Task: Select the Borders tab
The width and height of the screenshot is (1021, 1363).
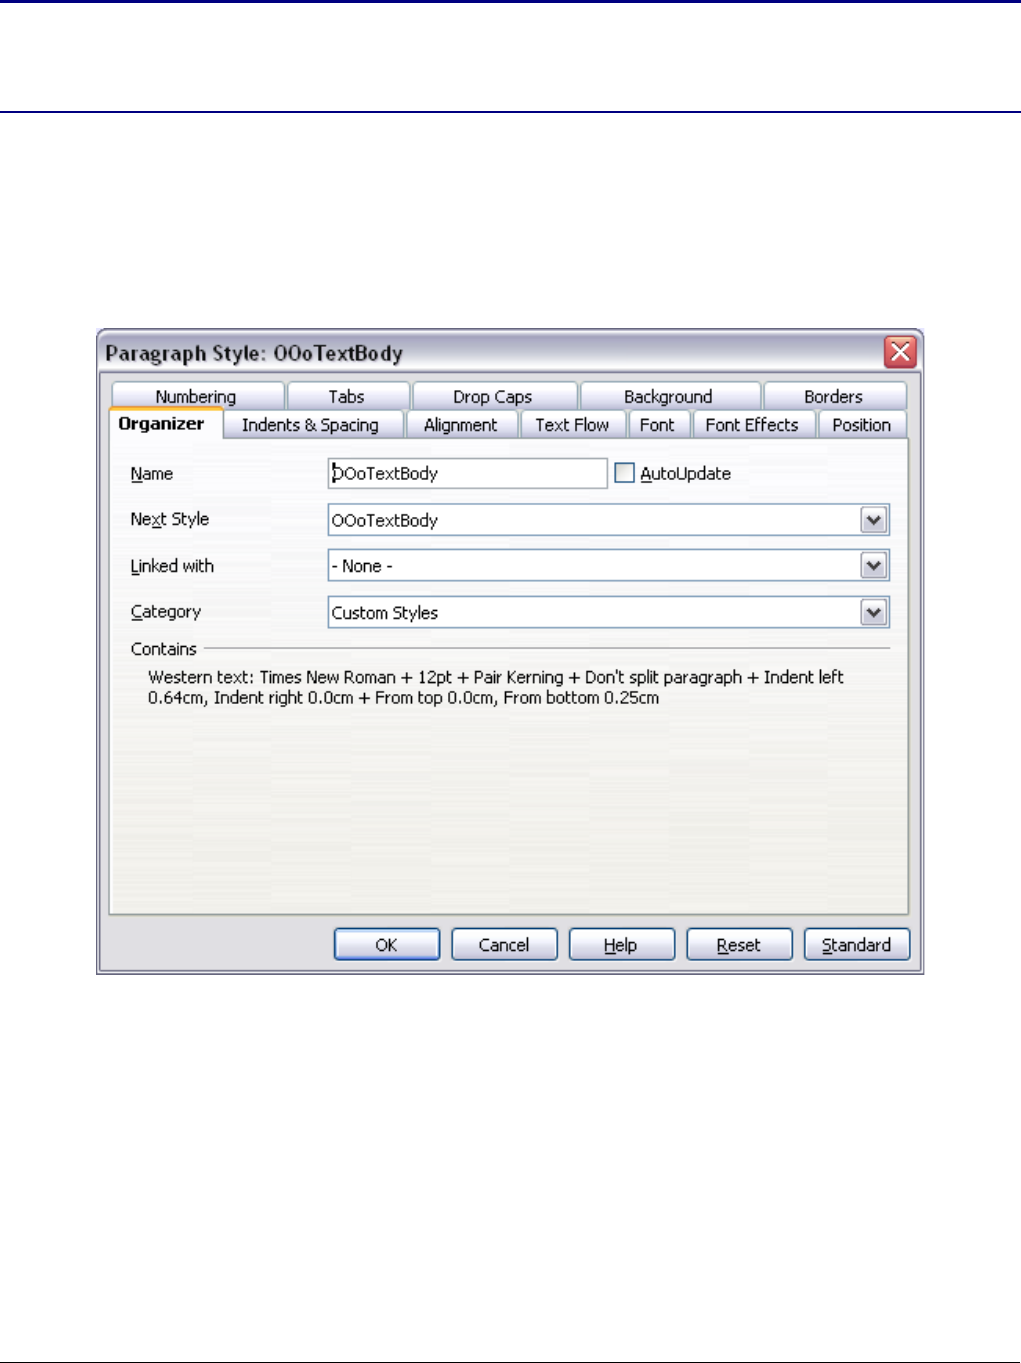Action: pyautogui.click(x=834, y=396)
